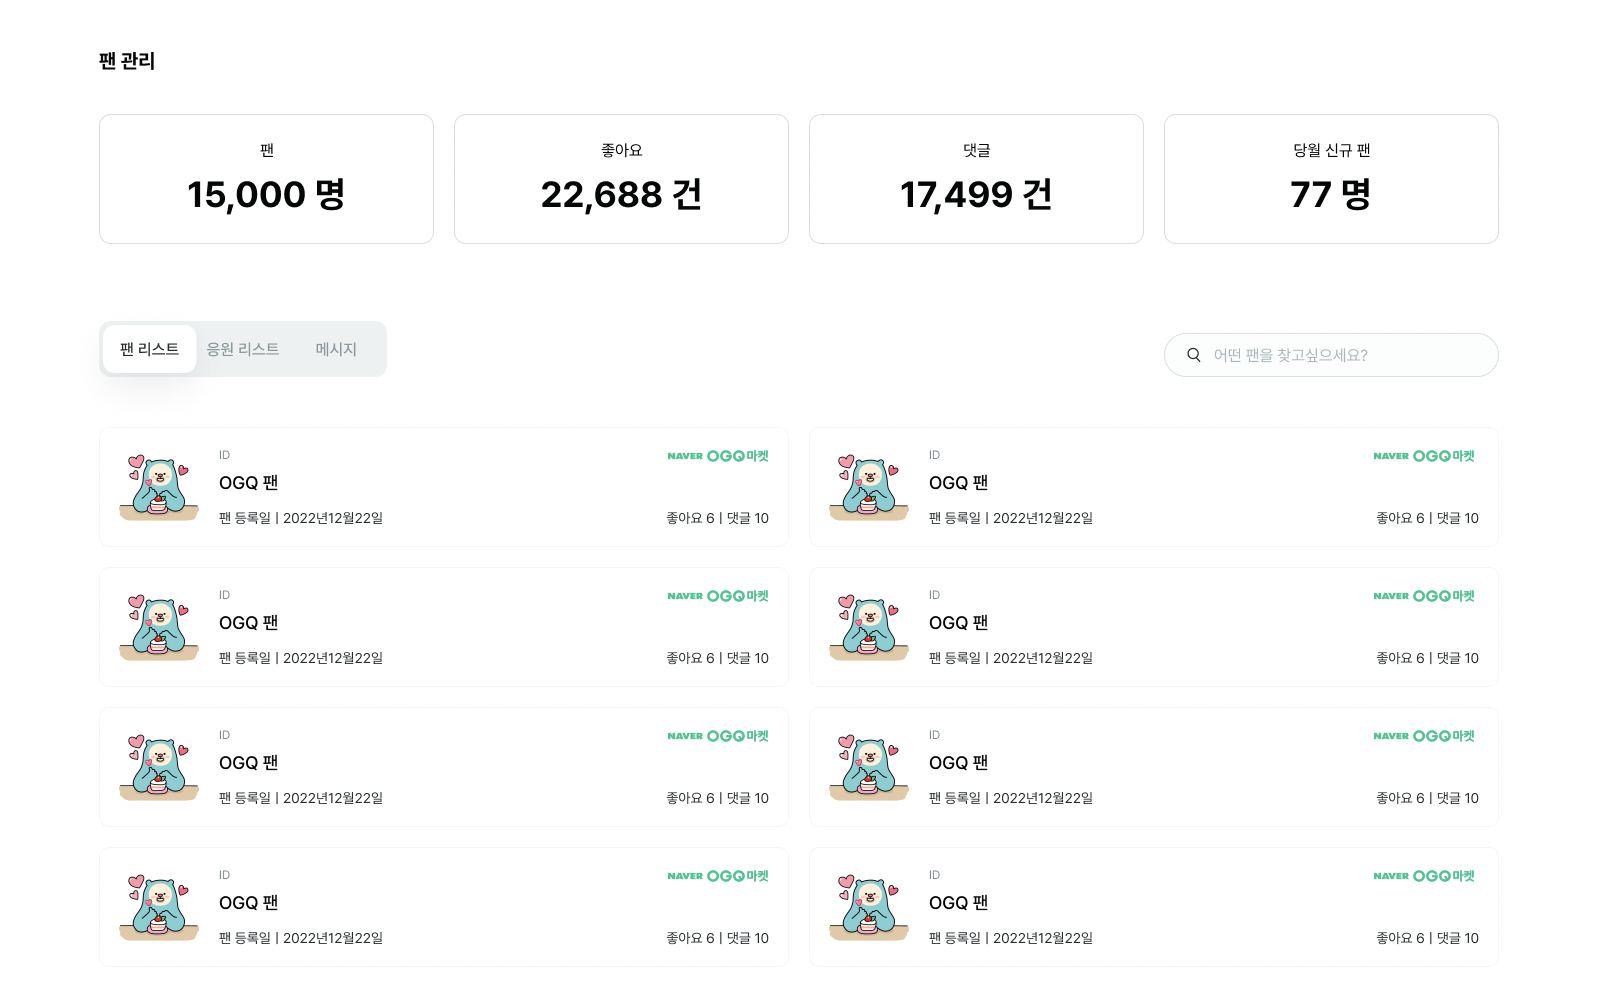The width and height of the screenshot is (1600, 990).
Task: Click the bear avatar in the first left-column fan card
Action: (159, 487)
